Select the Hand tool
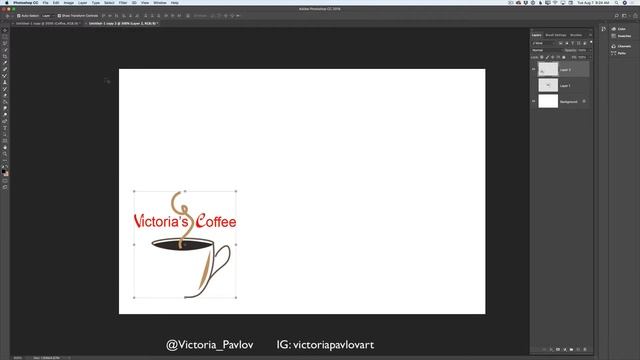 [x=5, y=147]
